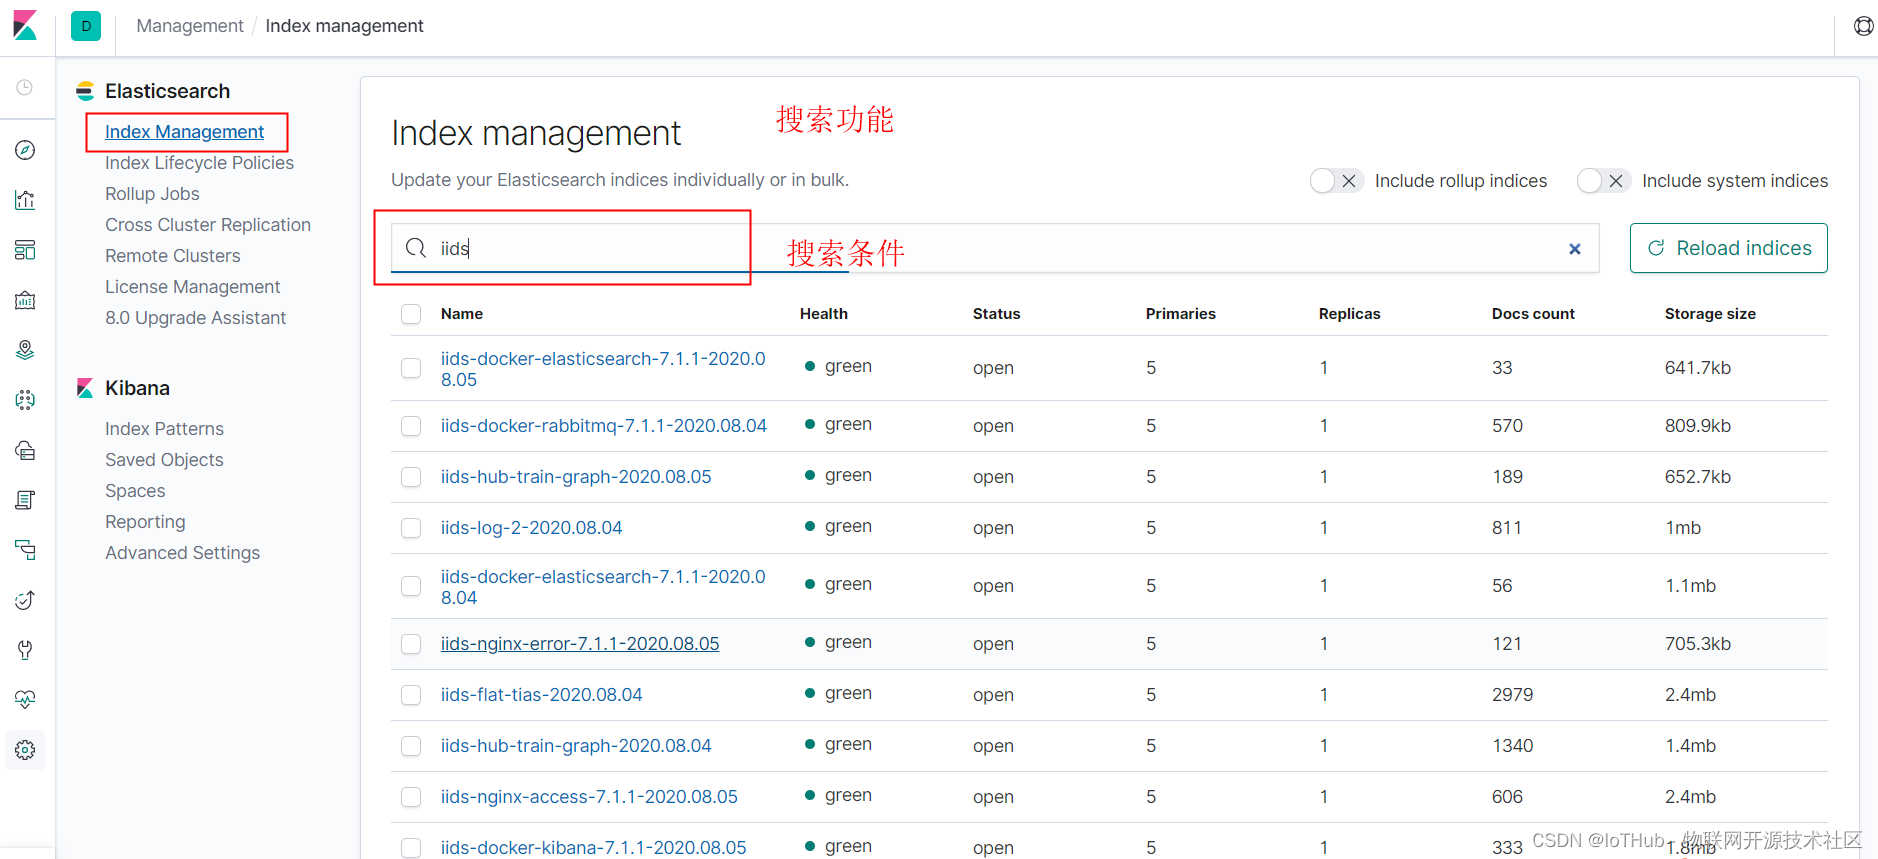The width and height of the screenshot is (1878, 859).
Task: Sort by Primaries column header
Action: click(1181, 314)
